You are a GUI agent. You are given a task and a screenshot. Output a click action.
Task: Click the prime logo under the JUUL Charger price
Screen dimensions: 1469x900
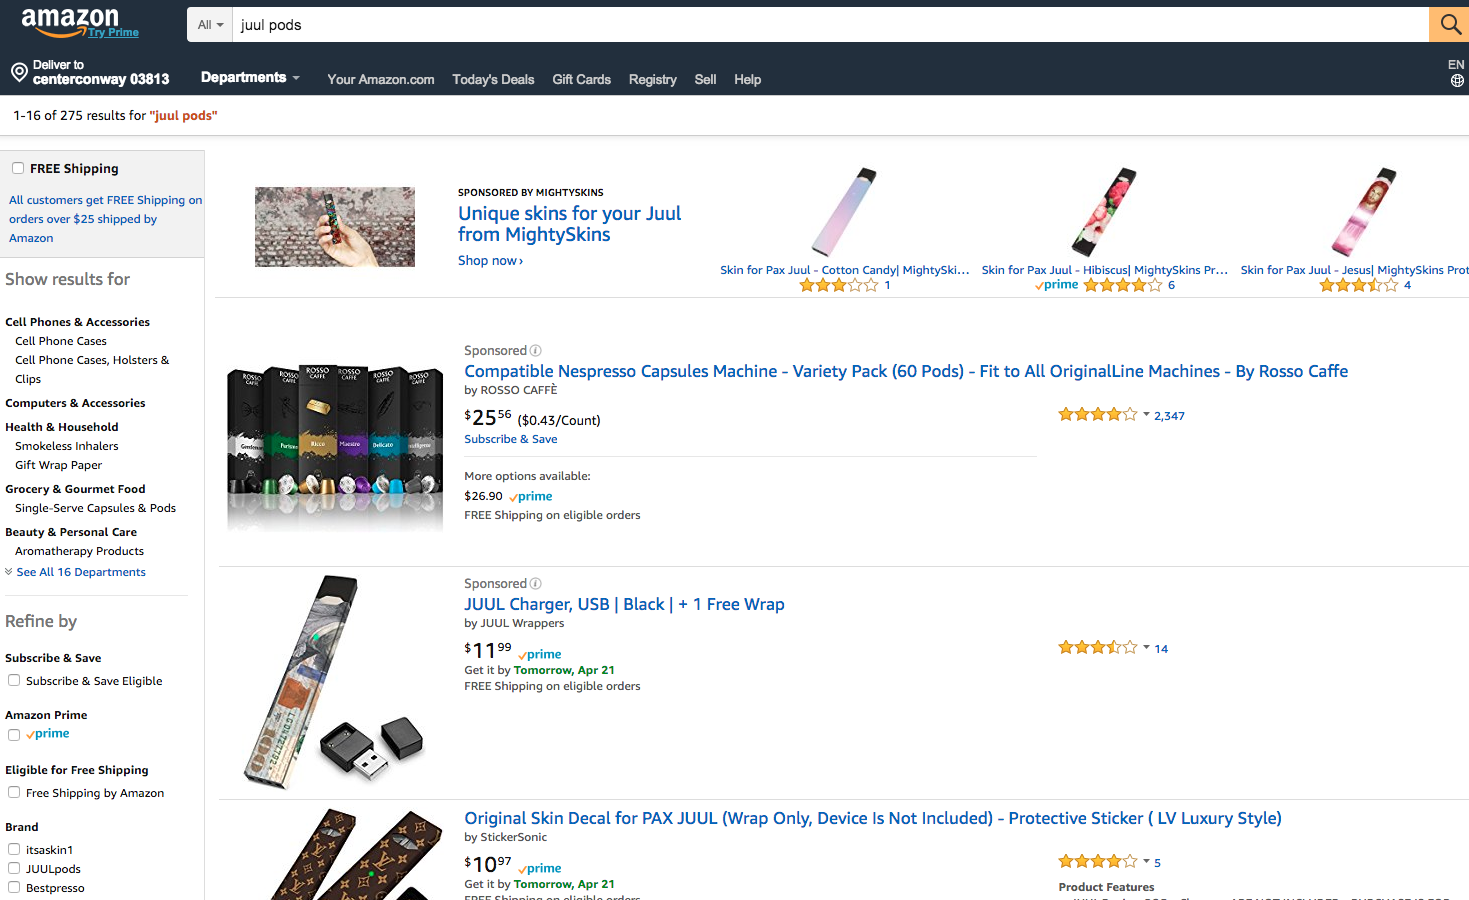click(x=540, y=654)
